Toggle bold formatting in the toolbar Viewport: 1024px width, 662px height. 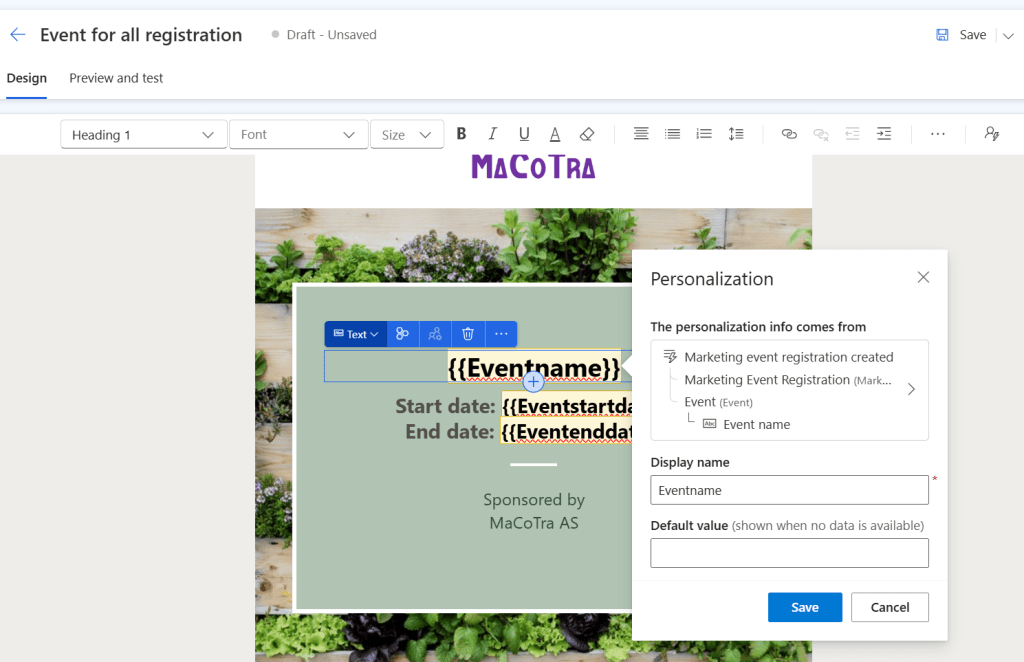[x=461, y=134]
